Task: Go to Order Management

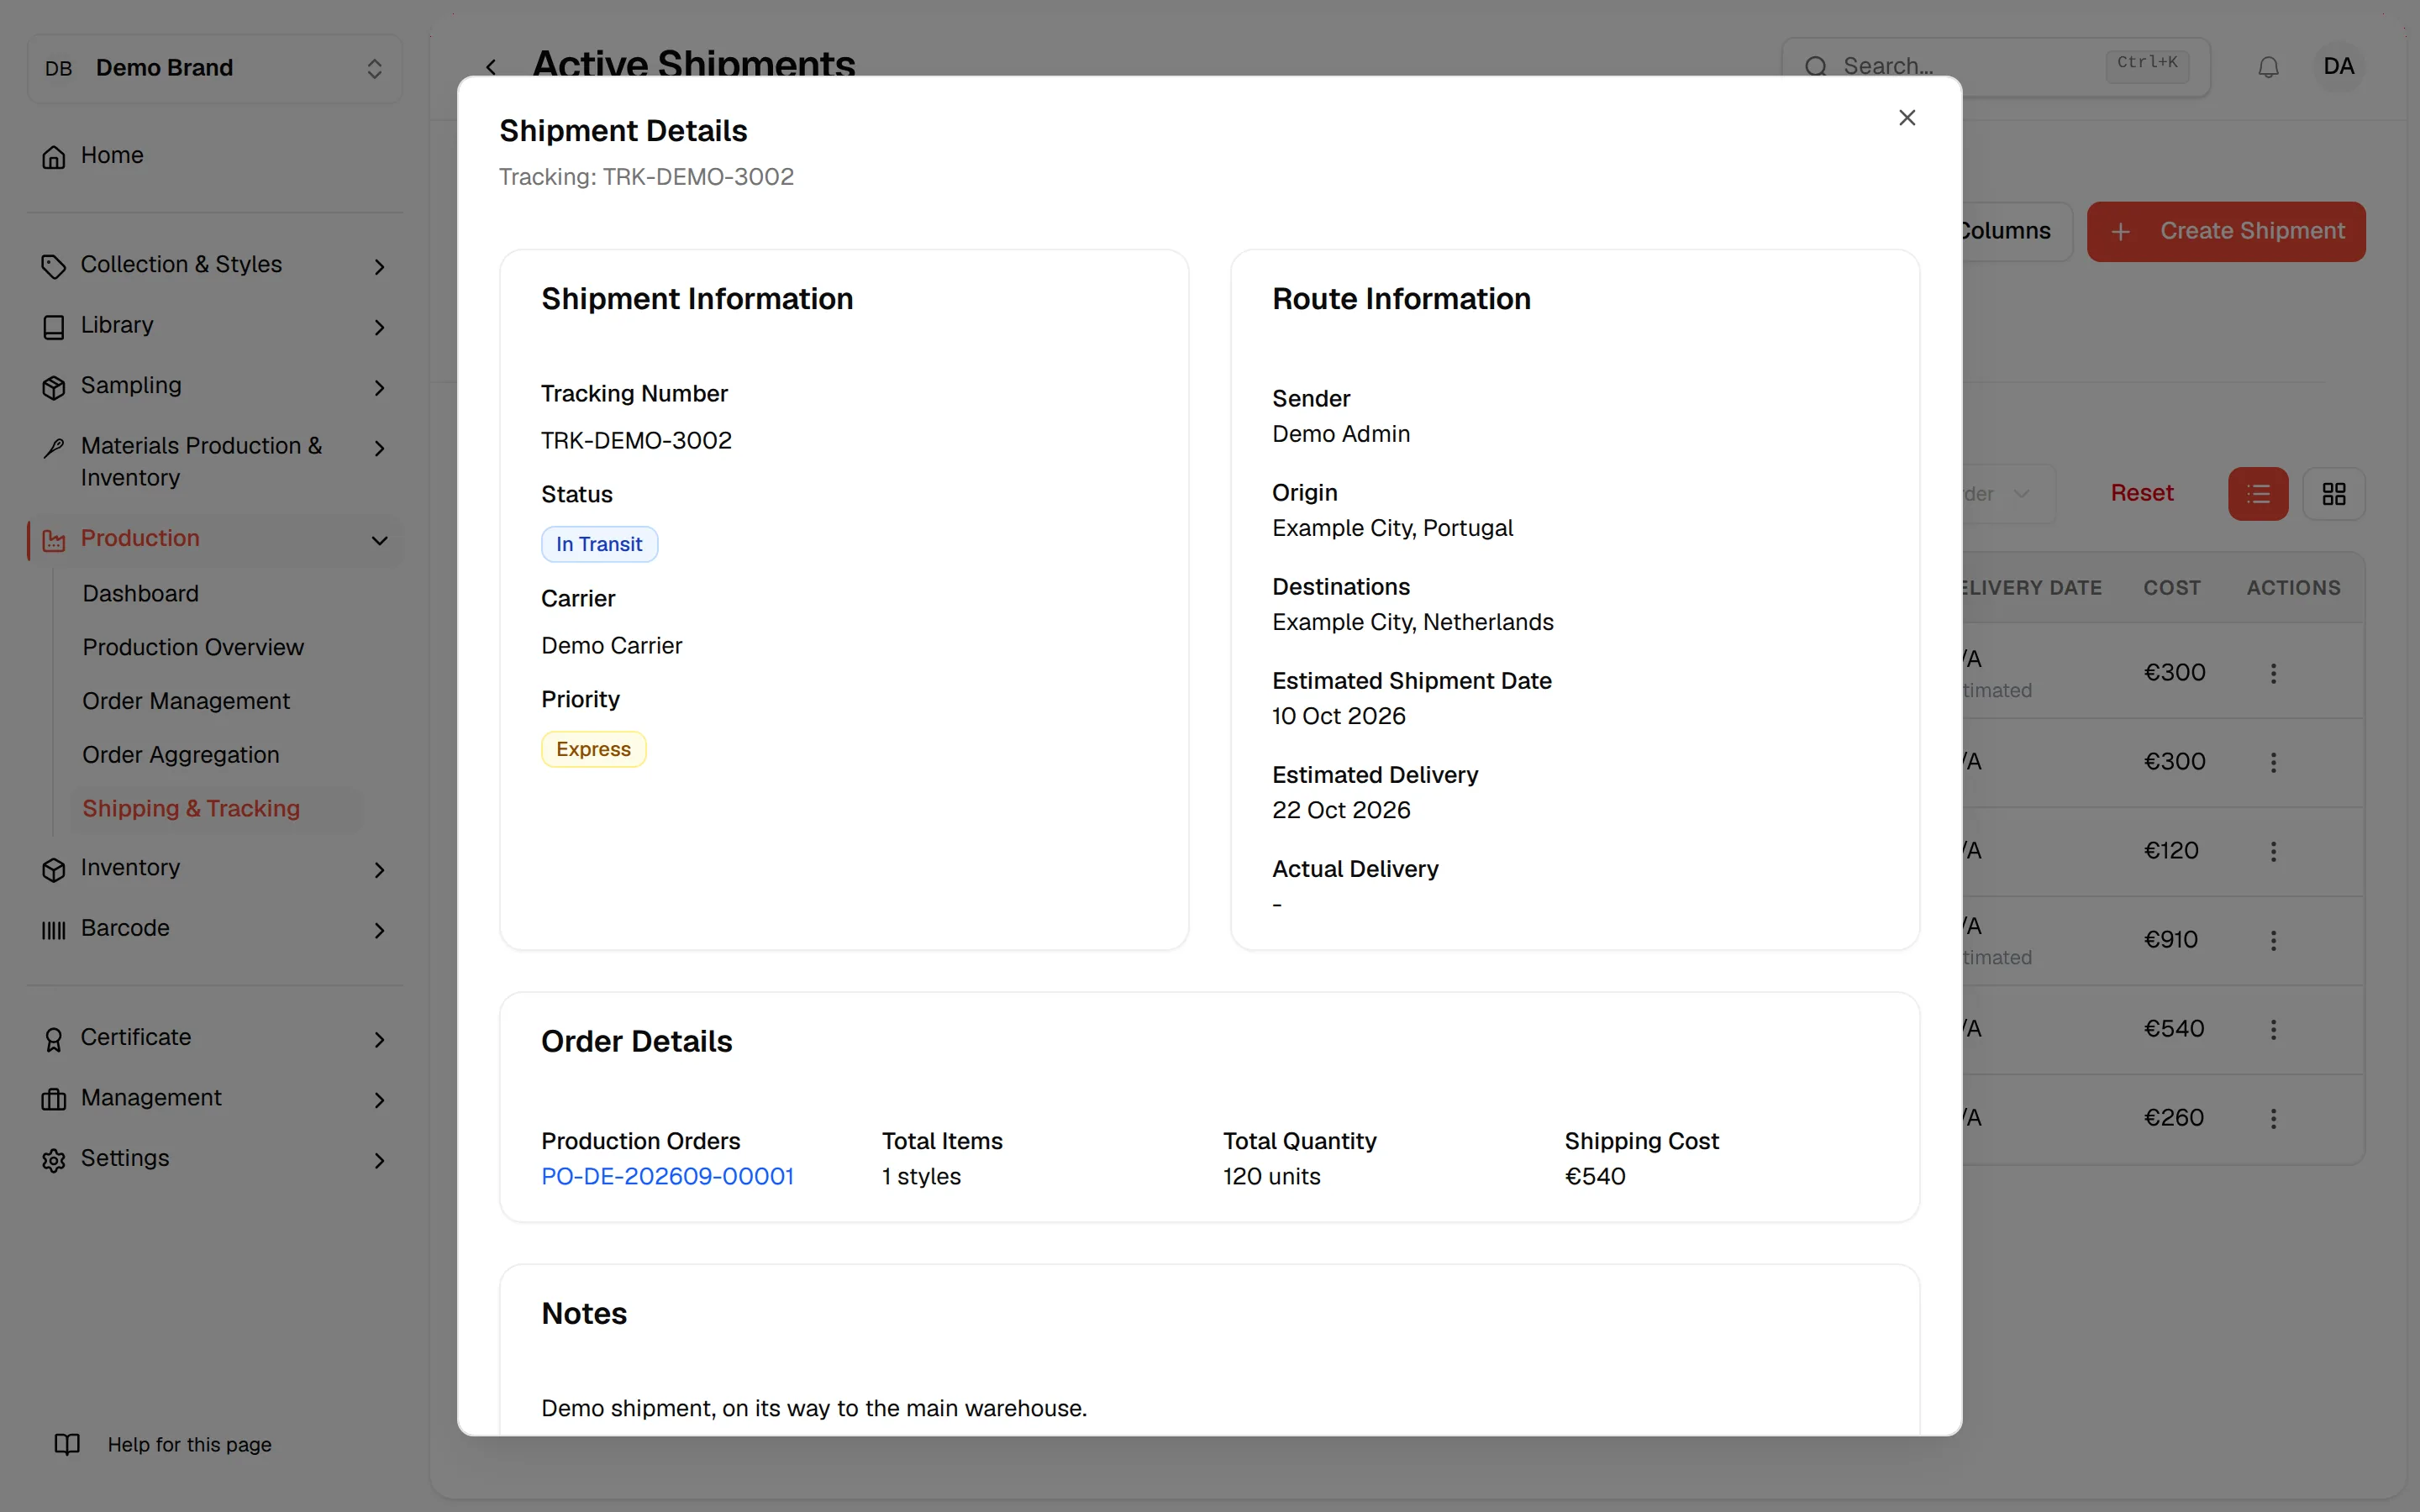Action: click(186, 701)
